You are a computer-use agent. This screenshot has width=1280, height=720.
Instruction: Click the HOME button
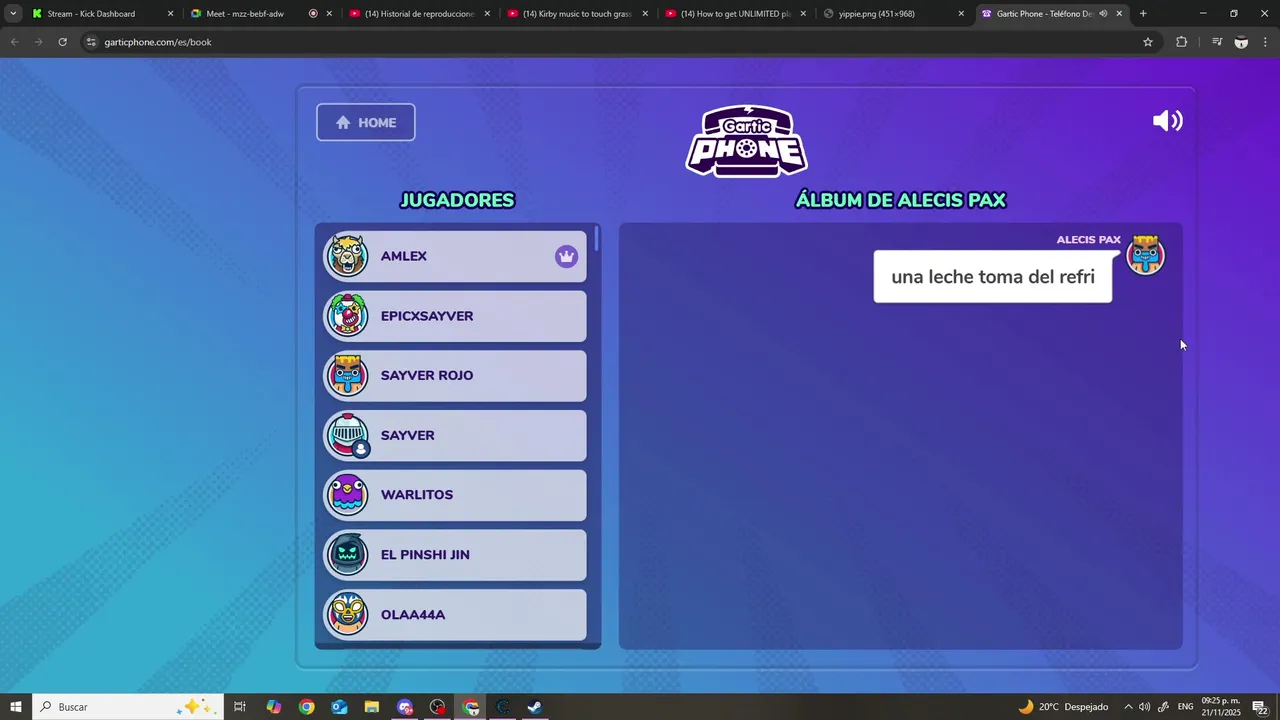366,122
